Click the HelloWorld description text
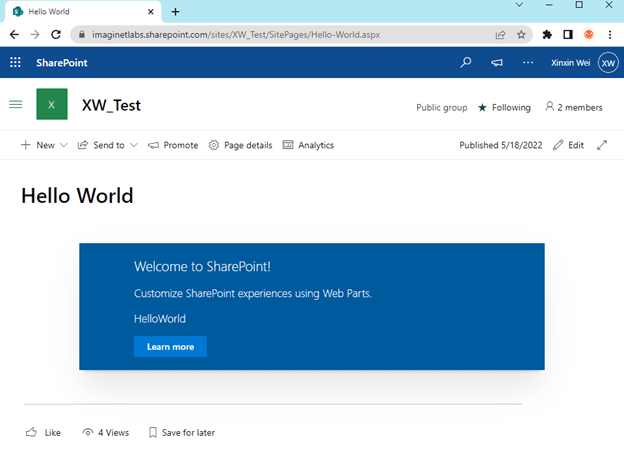 click(x=160, y=318)
